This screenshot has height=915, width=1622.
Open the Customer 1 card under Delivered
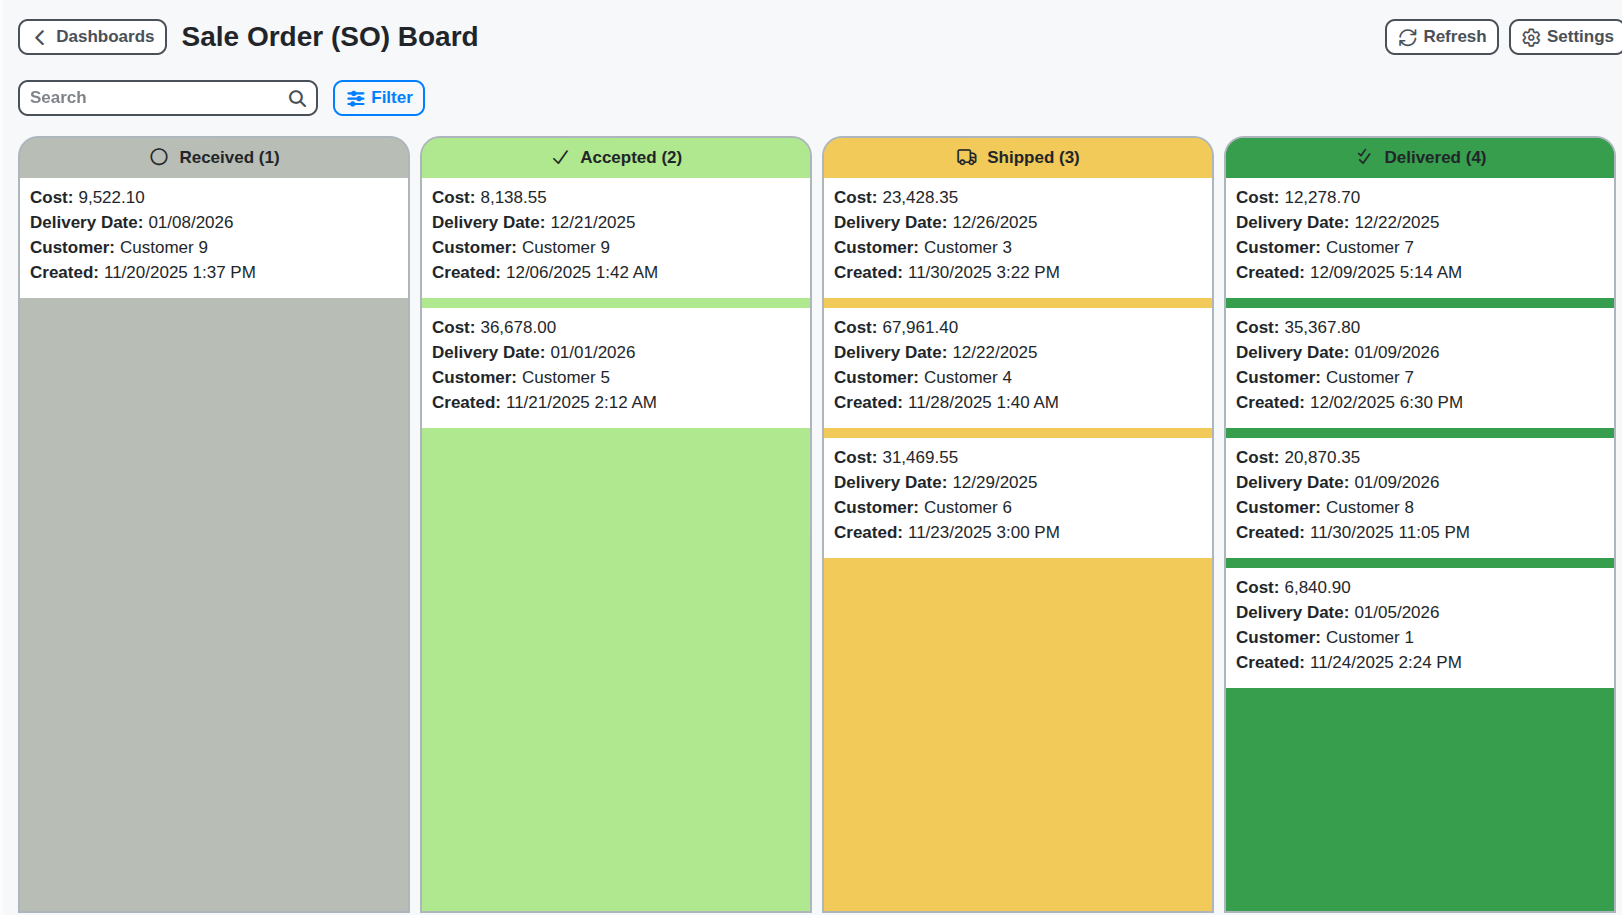click(1419, 624)
